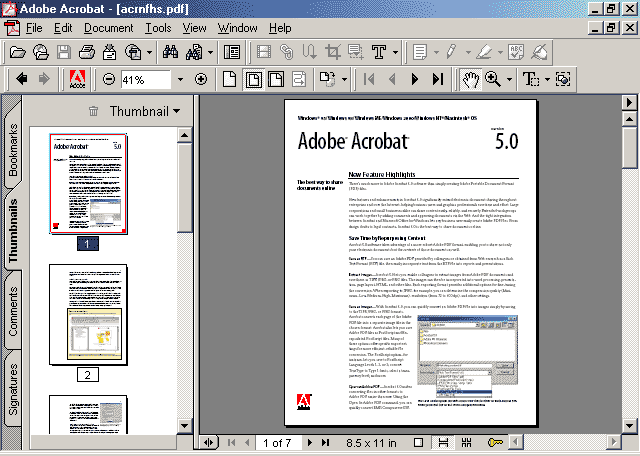Click the Find binoculars icon
The height and width of the screenshot is (456, 640).
[x=170, y=52]
